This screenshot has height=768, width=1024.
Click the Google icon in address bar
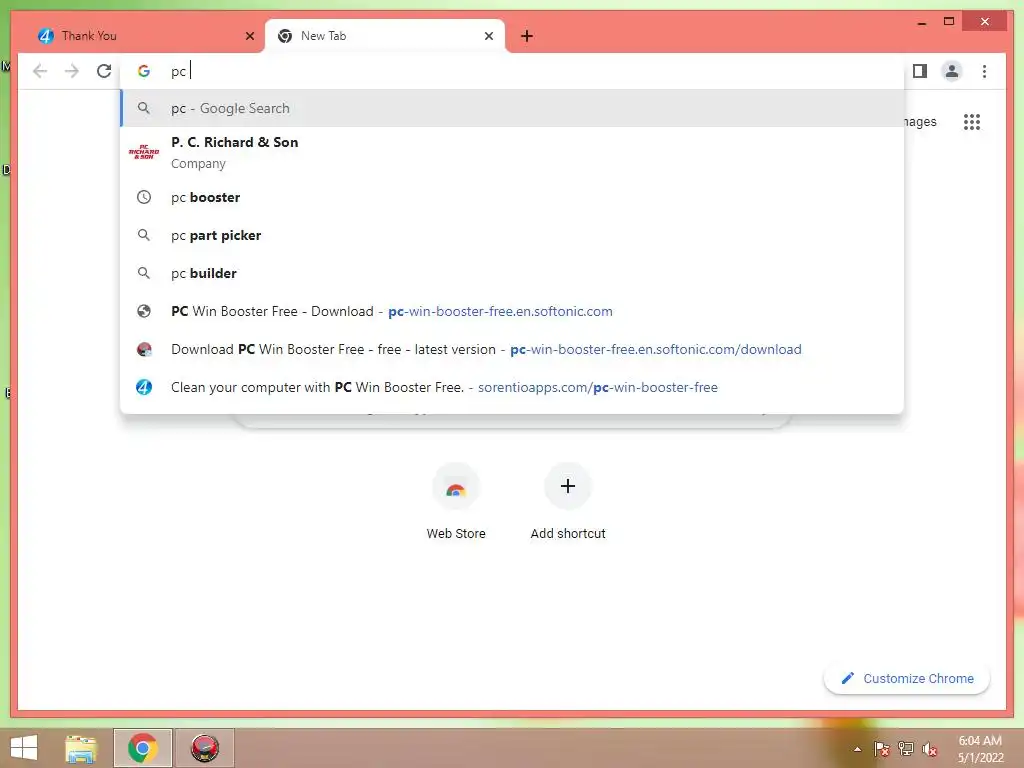pos(144,71)
